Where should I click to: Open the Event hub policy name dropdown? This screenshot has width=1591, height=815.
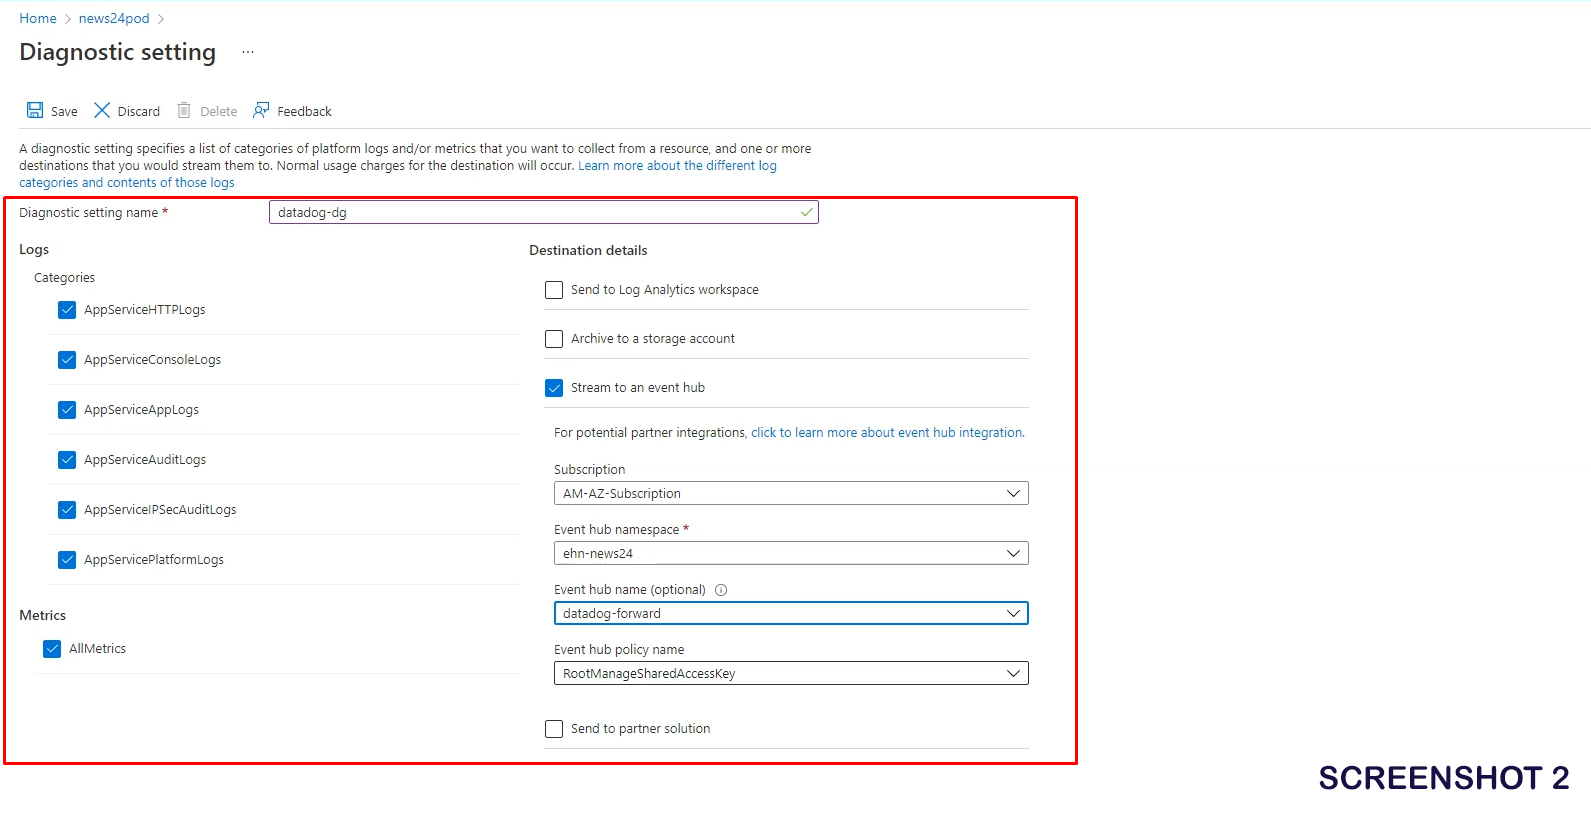pyautogui.click(x=790, y=674)
